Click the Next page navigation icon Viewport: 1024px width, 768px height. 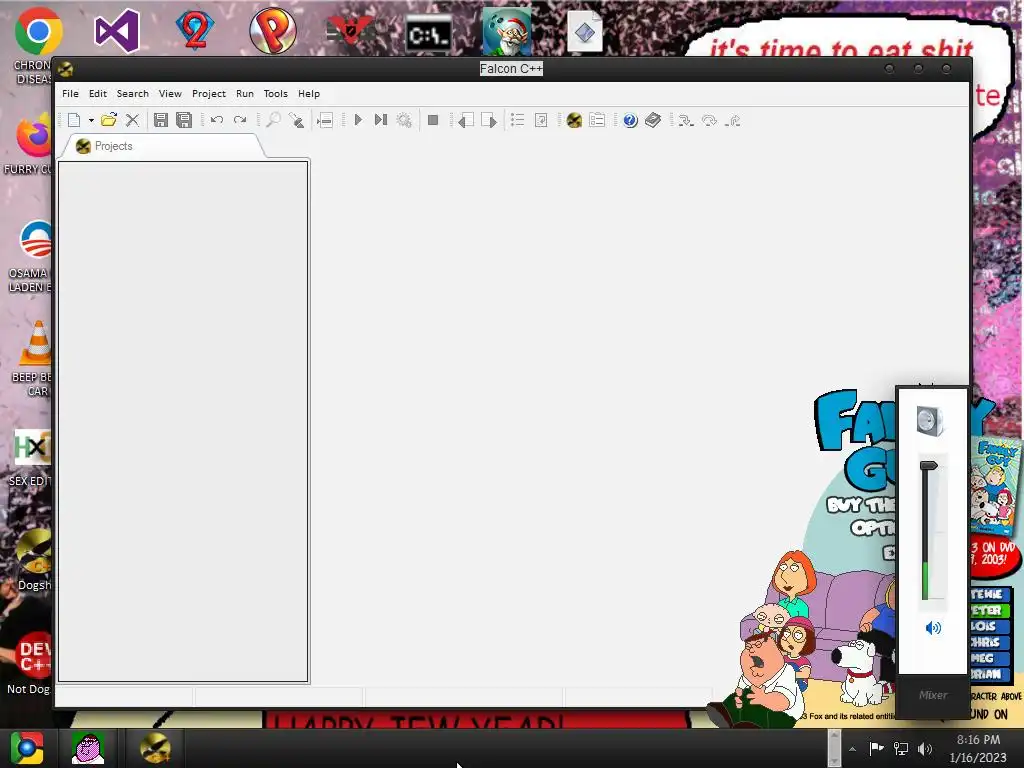488,120
